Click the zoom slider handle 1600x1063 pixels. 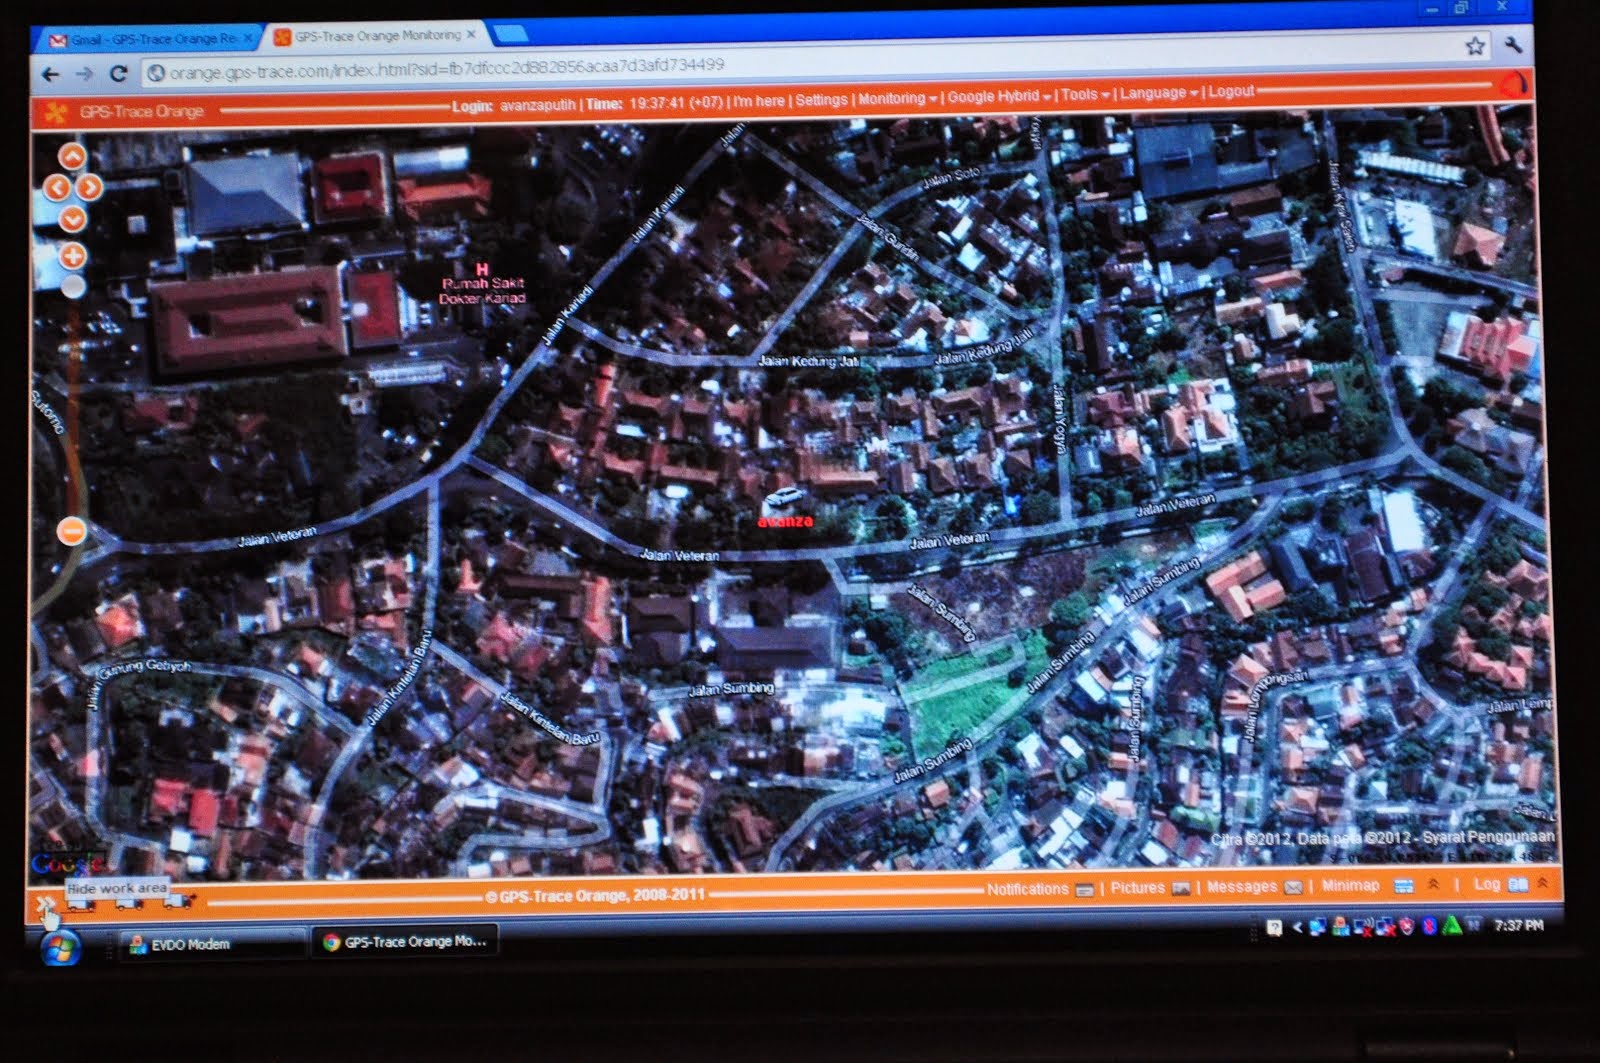click(x=73, y=287)
